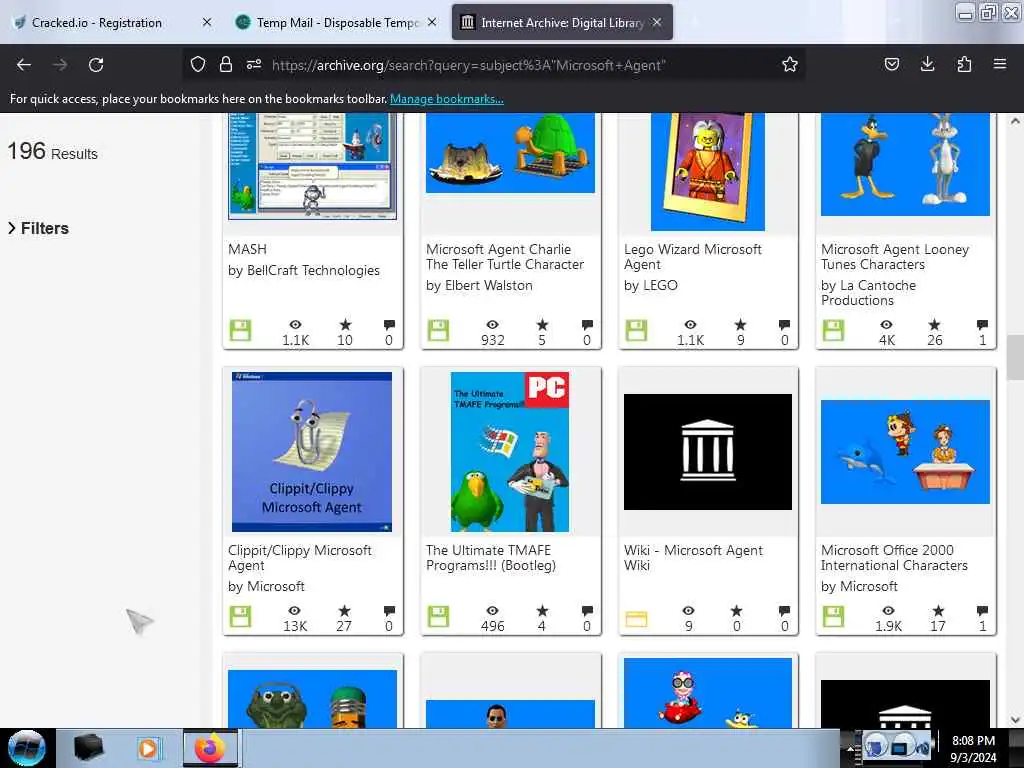Click the star icon on Ultimate TMAFE card
The image size is (1024, 768).
click(542, 611)
